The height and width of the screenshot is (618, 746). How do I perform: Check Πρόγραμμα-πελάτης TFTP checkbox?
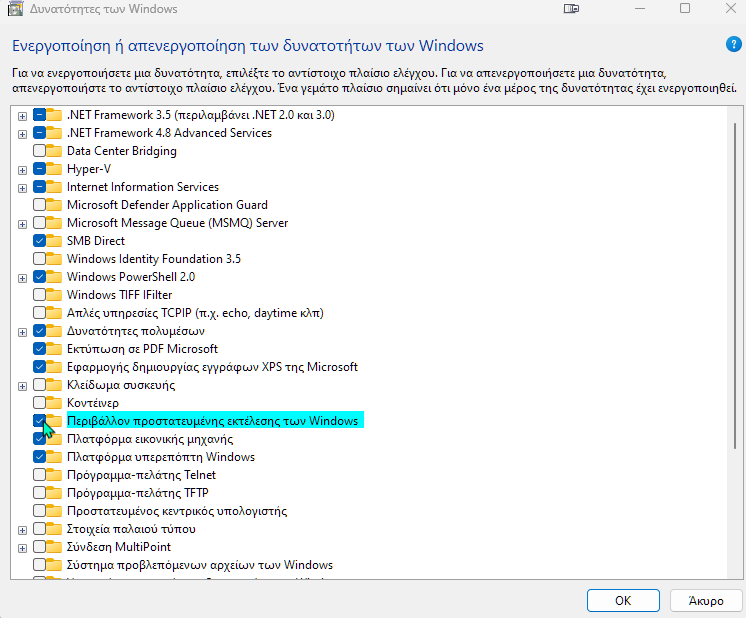point(39,493)
